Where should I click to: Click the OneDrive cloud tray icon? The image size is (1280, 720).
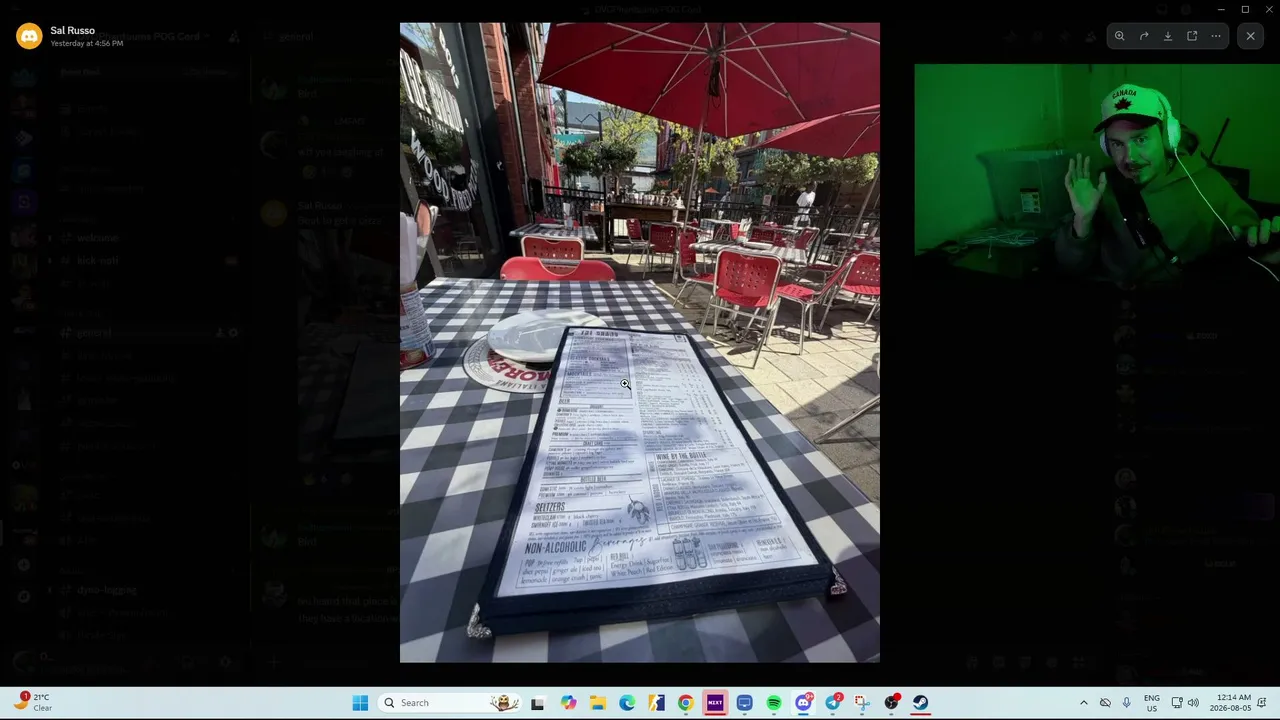(1105, 703)
